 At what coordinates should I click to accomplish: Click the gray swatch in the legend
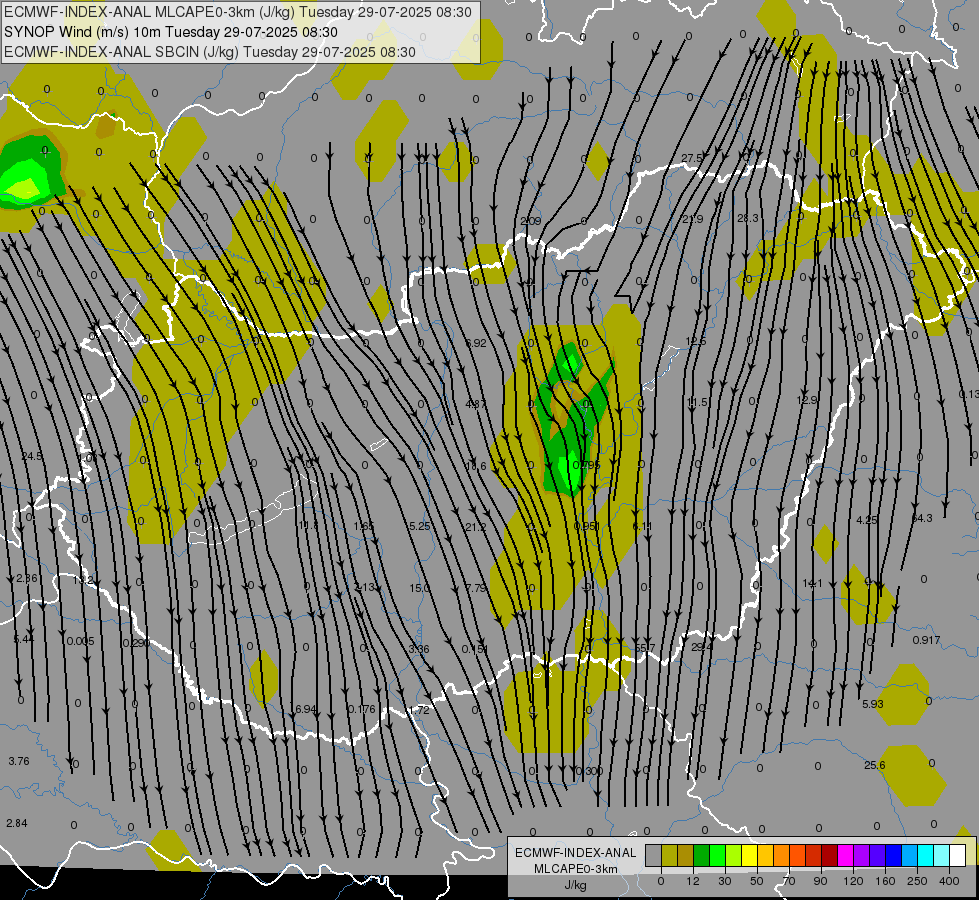(653, 856)
